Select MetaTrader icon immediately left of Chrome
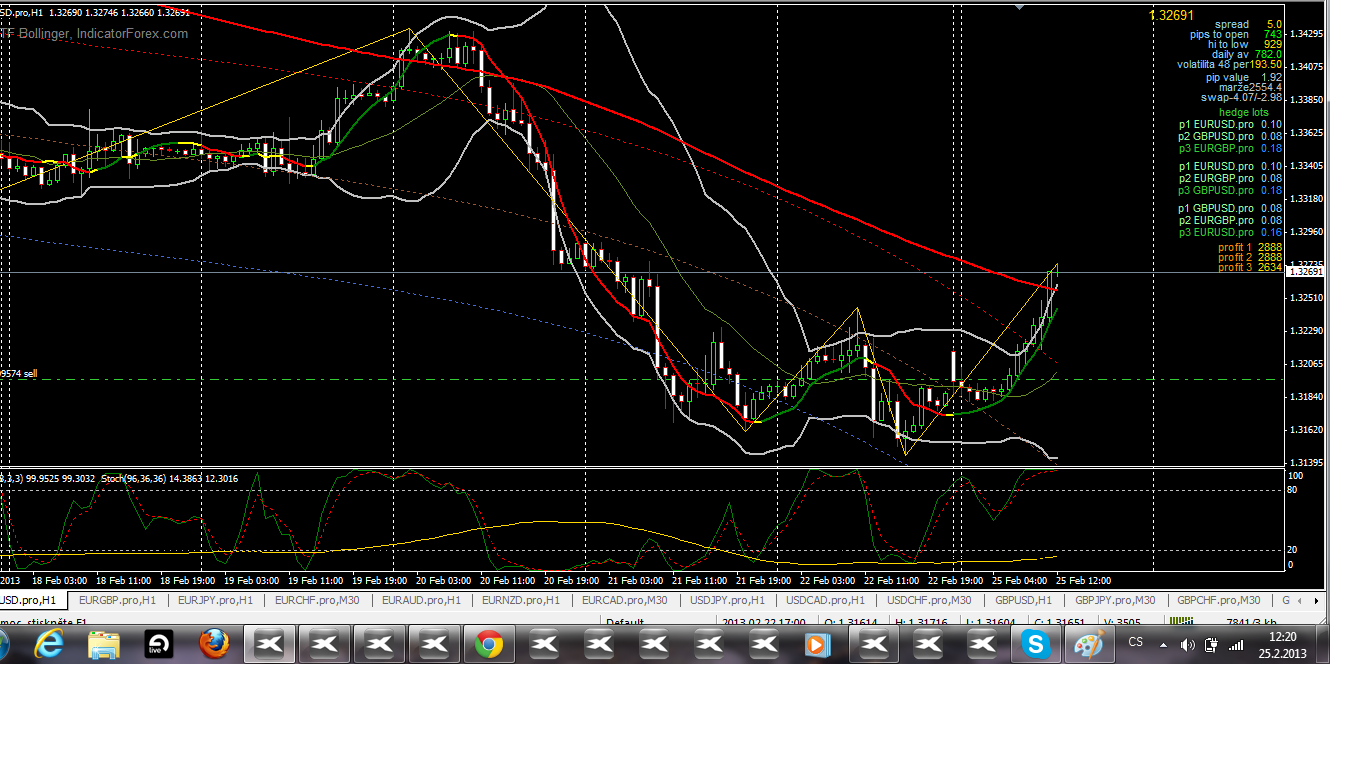 point(434,645)
